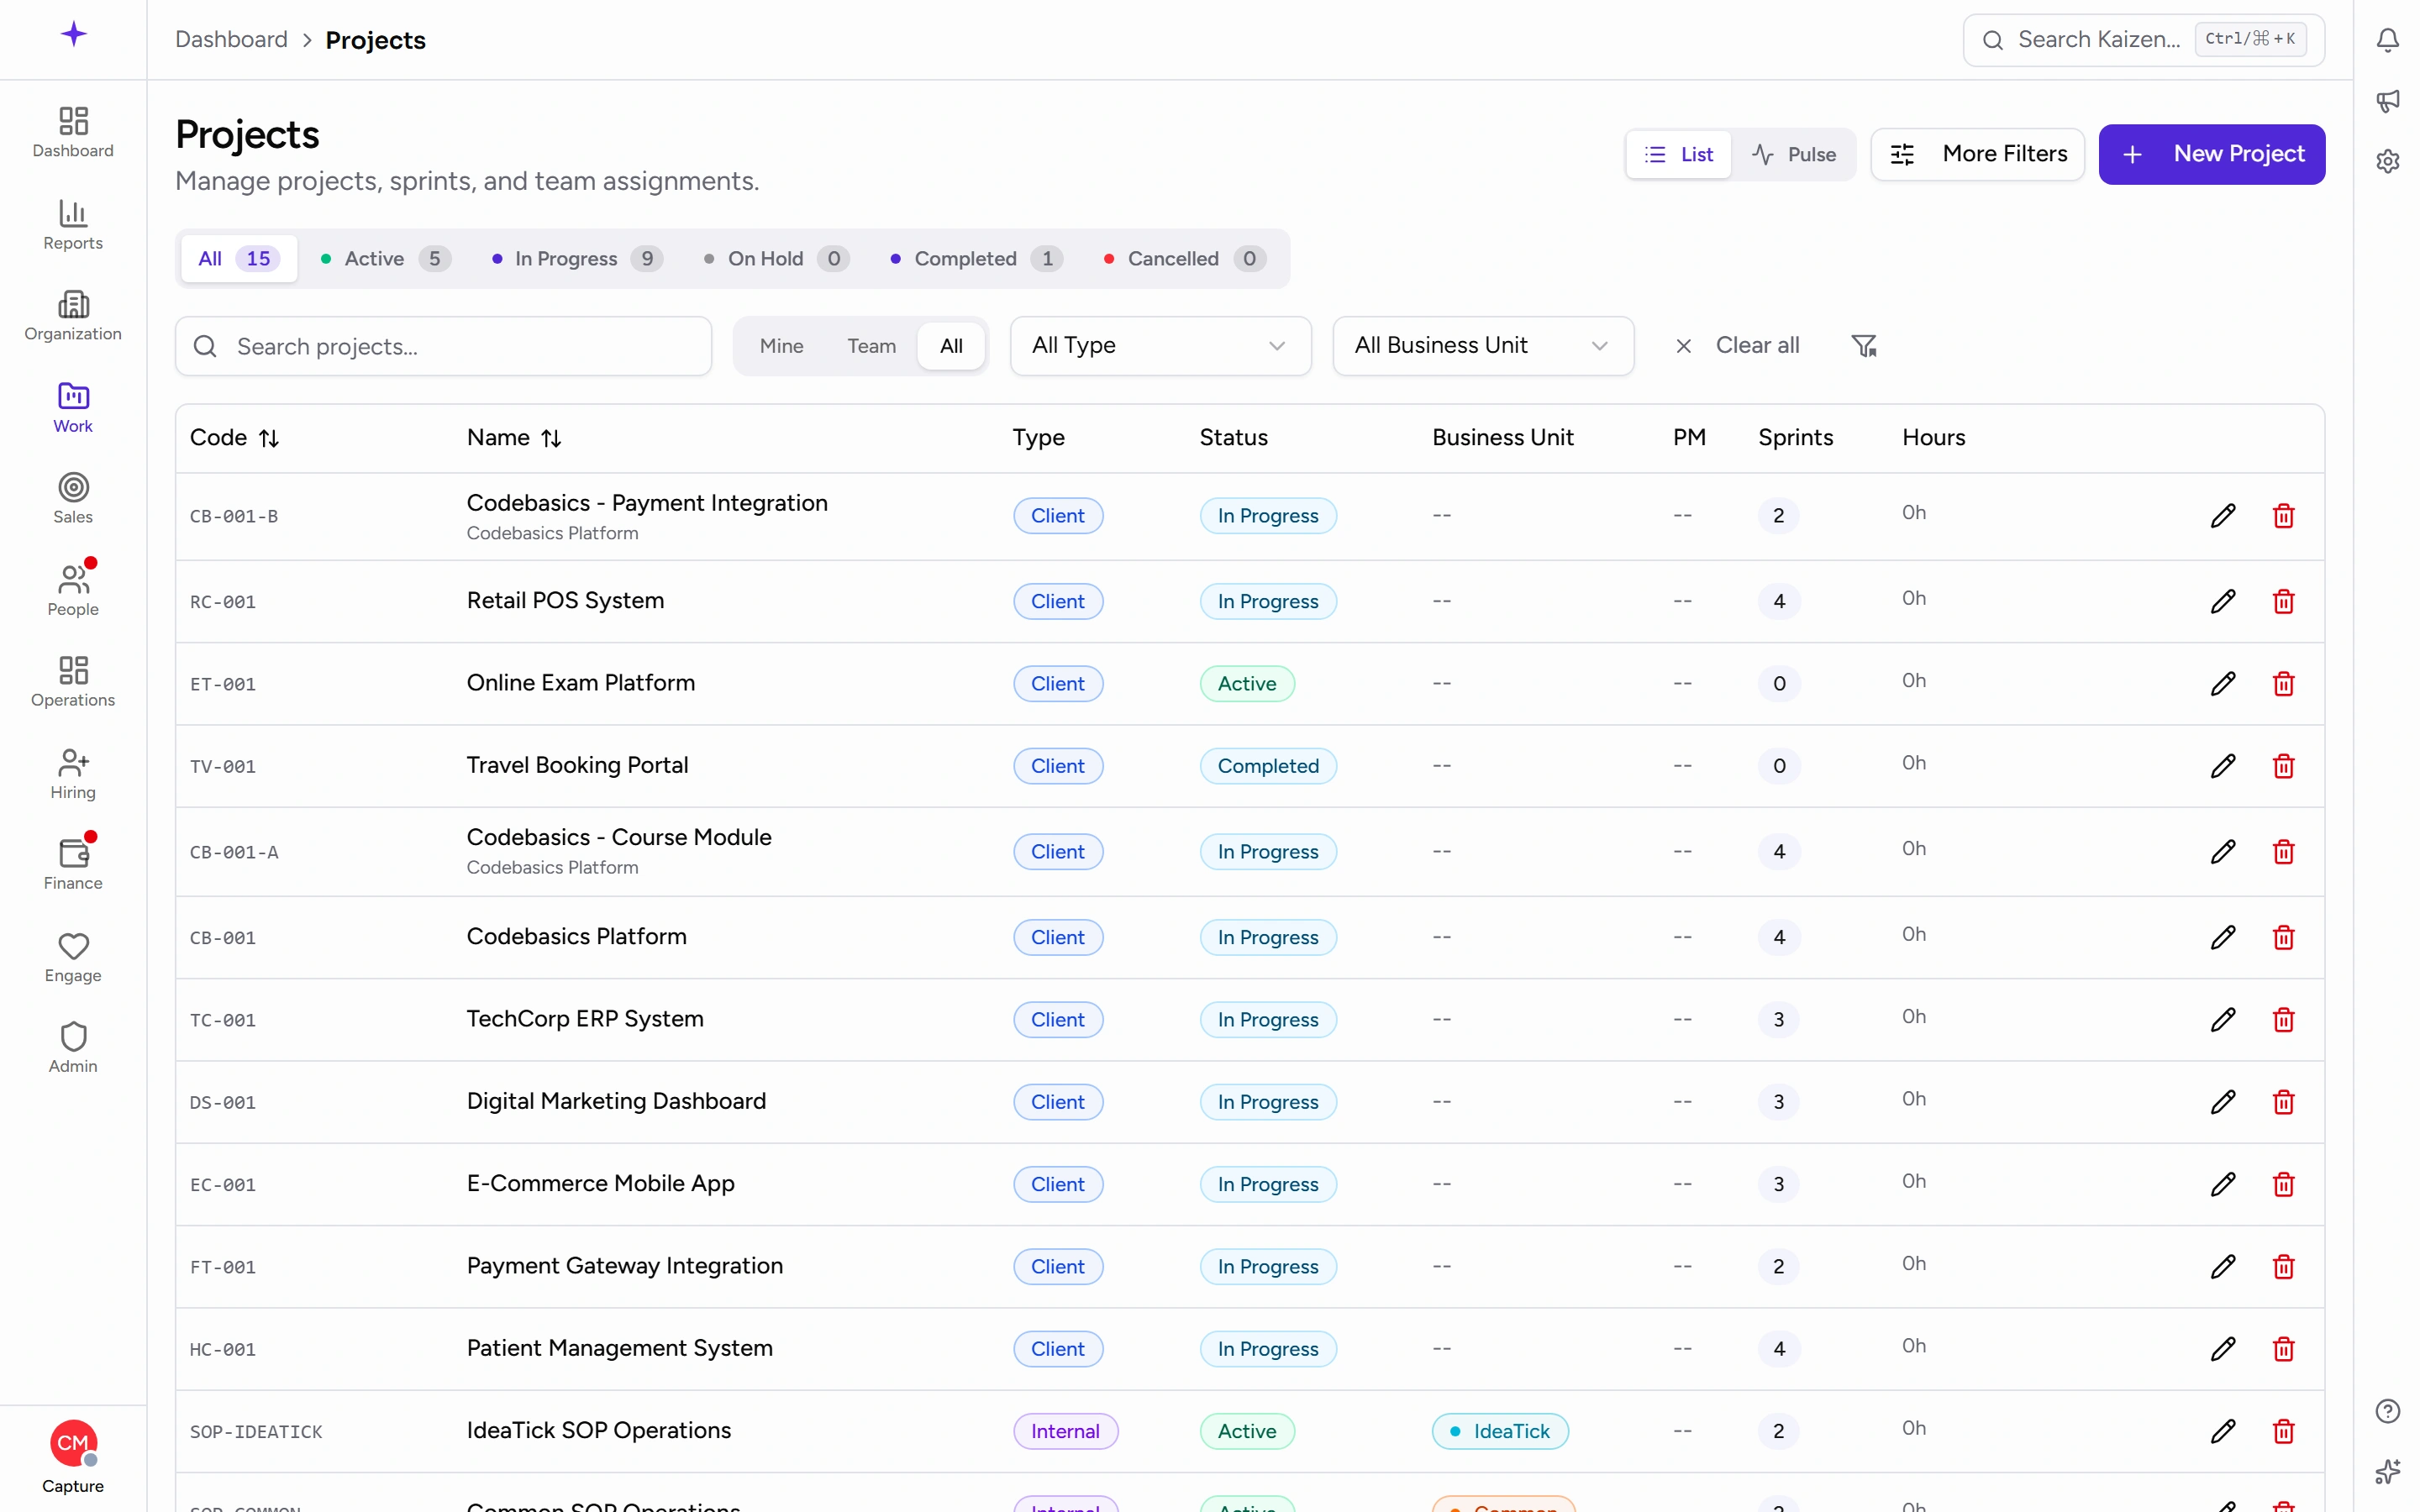Select the Work sidebar icon
2420x1512 pixels.
pyautogui.click(x=73, y=407)
